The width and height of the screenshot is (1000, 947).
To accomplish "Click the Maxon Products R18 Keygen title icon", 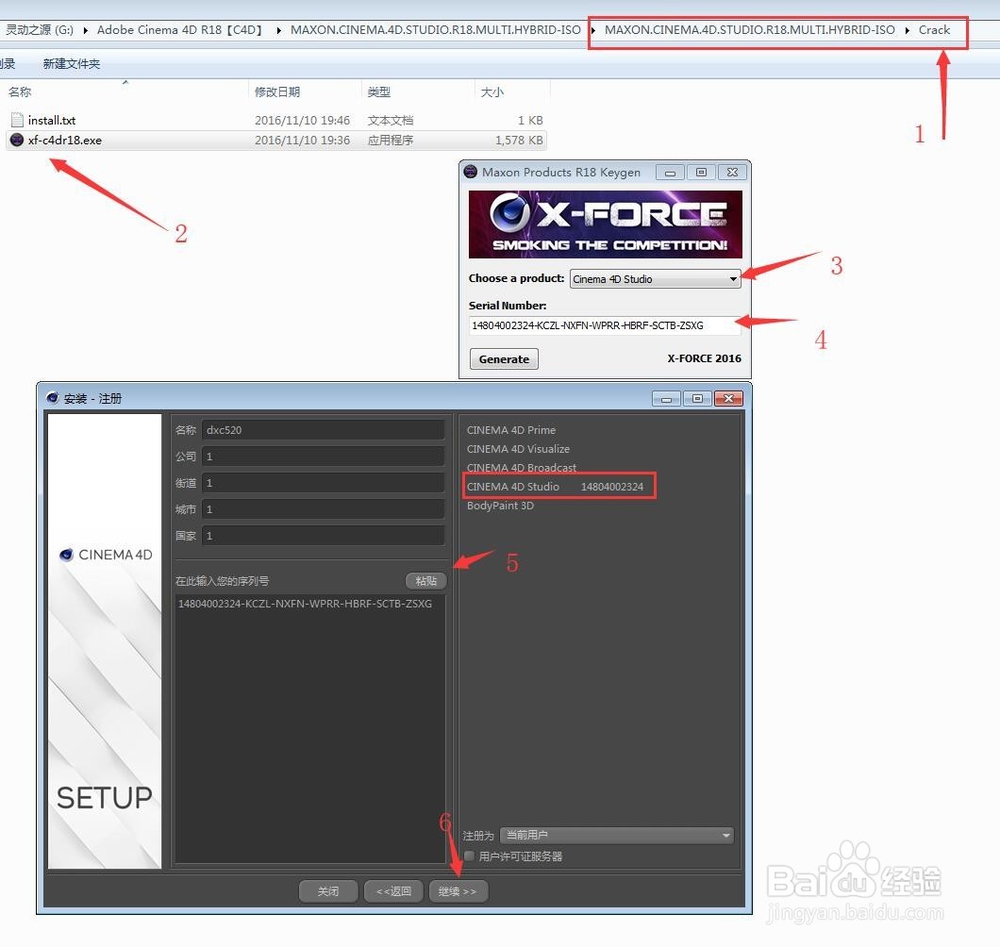I will [x=471, y=172].
